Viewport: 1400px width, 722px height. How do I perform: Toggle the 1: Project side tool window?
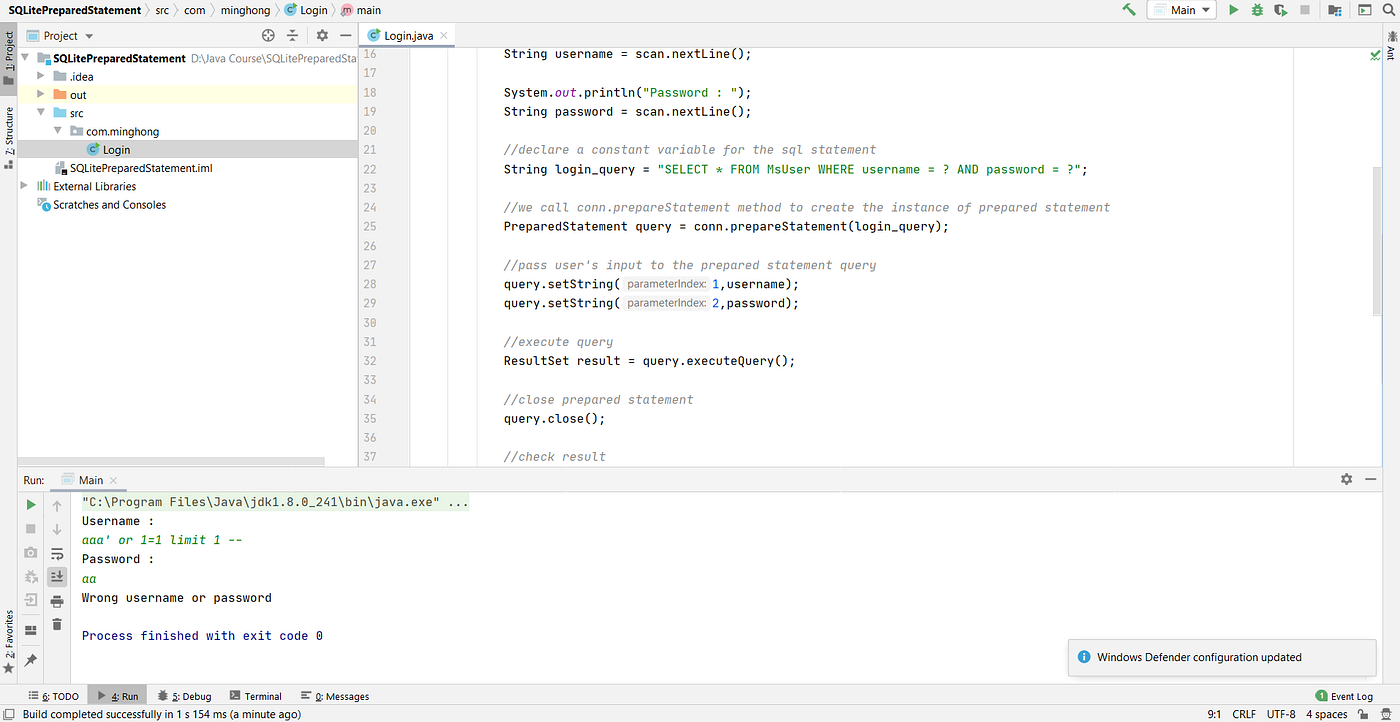coord(8,58)
